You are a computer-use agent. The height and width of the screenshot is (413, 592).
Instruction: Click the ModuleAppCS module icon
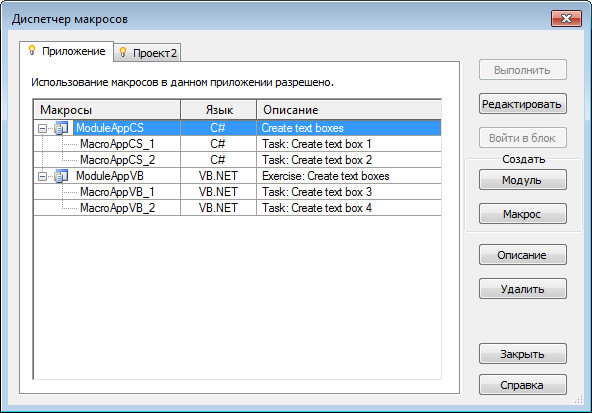coord(61,128)
